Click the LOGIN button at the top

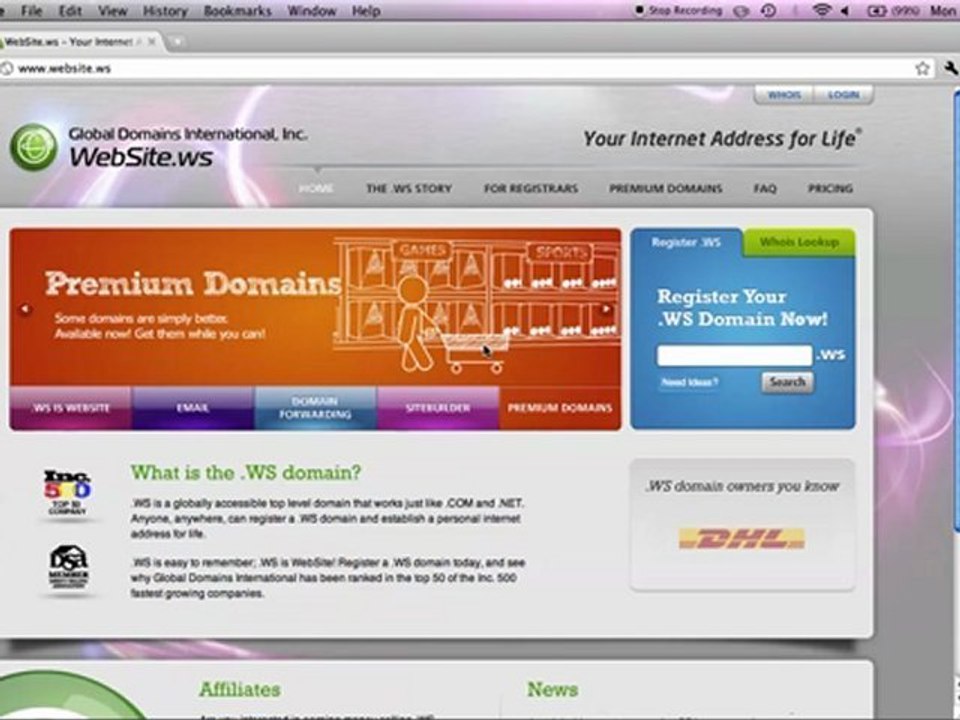843,95
